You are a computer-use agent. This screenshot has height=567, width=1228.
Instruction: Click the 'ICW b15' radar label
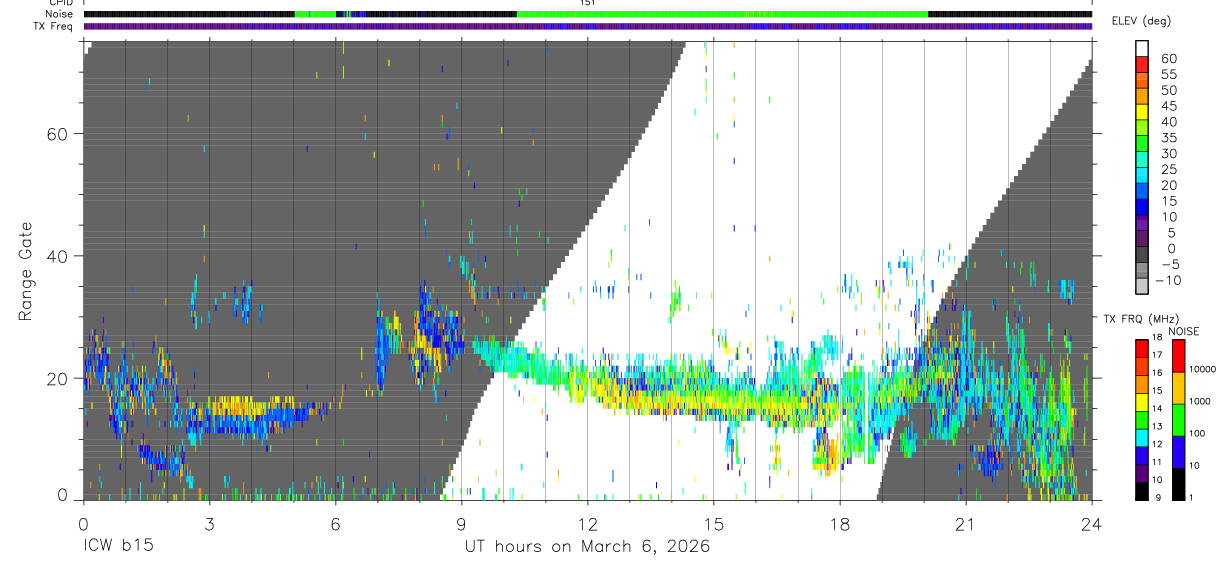[x=117, y=546]
